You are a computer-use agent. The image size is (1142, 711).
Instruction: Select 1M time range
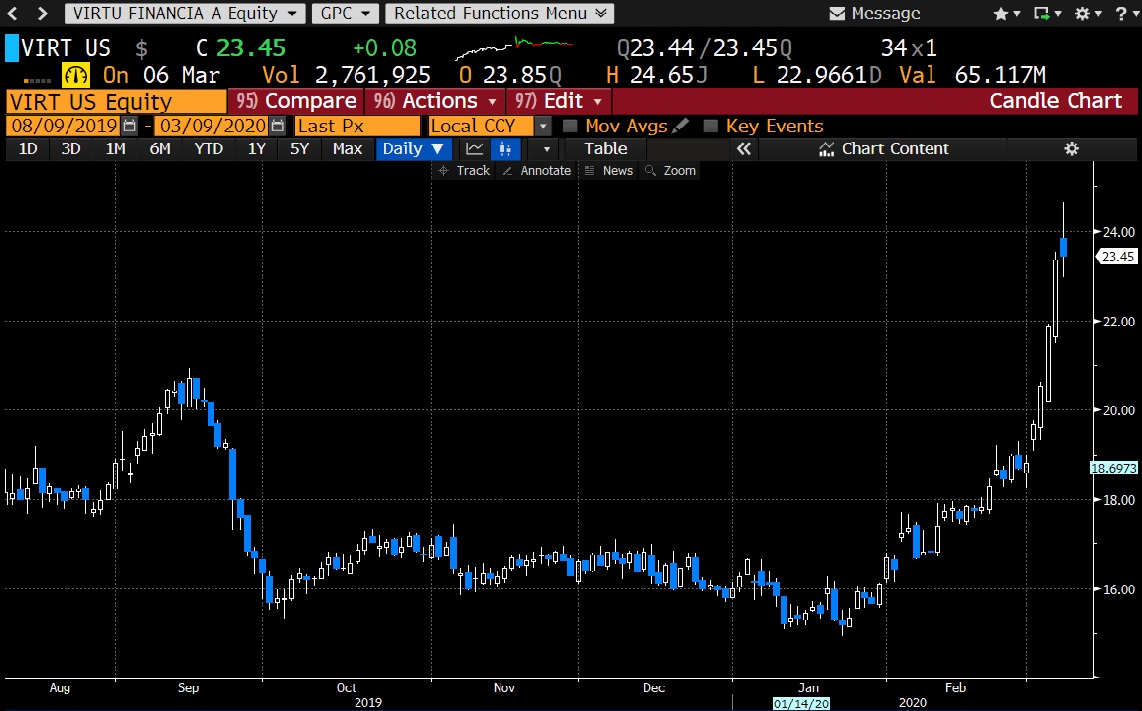click(x=115, y=149)
